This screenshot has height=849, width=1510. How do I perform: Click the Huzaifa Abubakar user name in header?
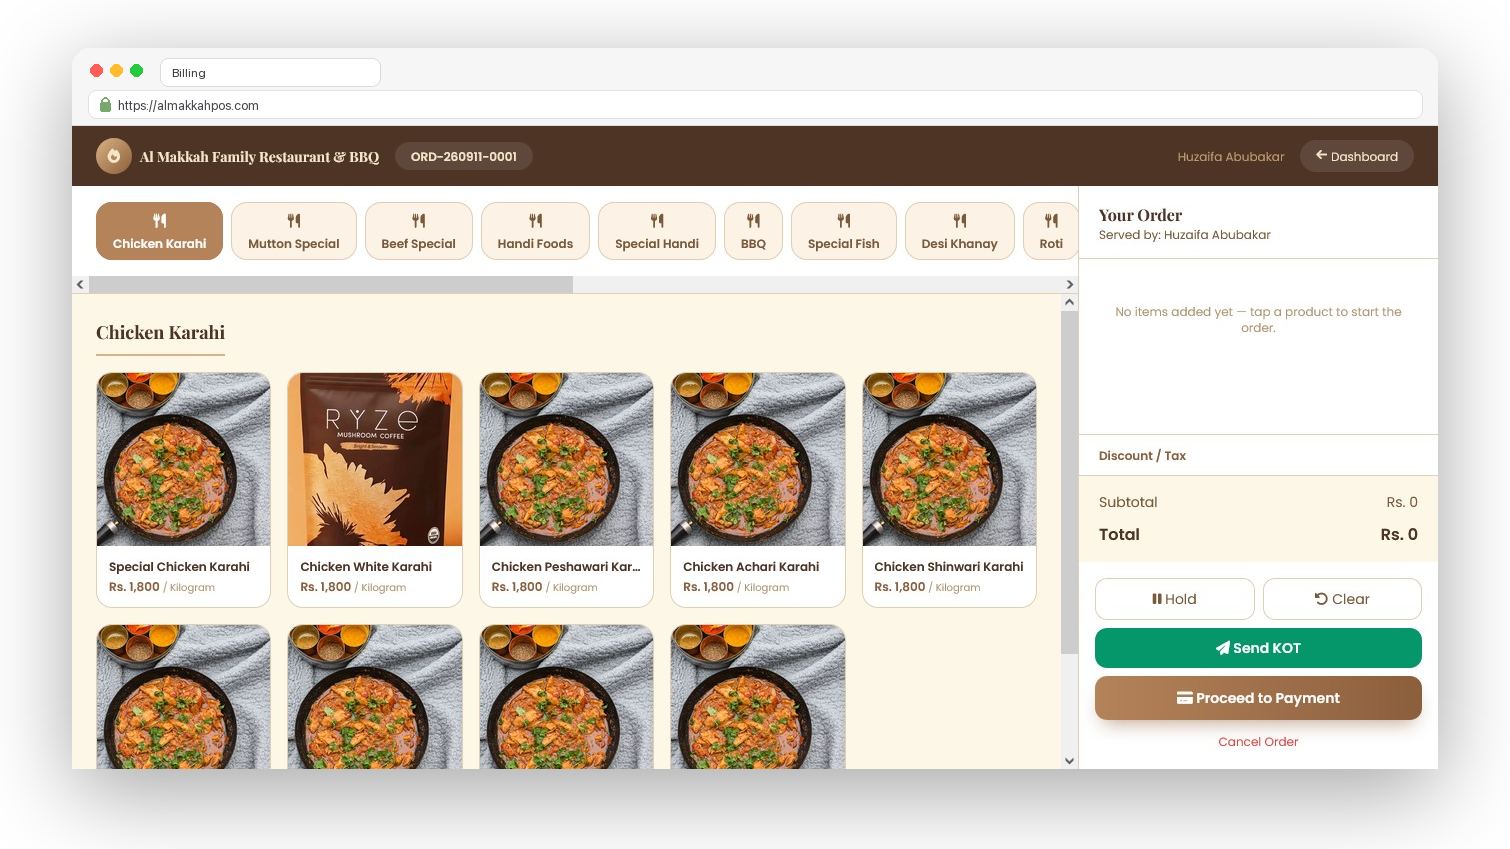pyautogui.click(x=1231, y=157)
